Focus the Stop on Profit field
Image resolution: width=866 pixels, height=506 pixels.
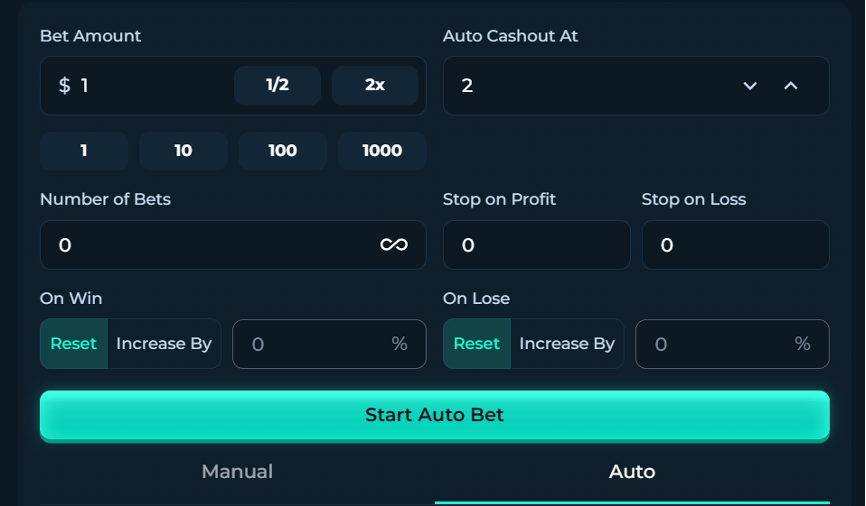536,245
